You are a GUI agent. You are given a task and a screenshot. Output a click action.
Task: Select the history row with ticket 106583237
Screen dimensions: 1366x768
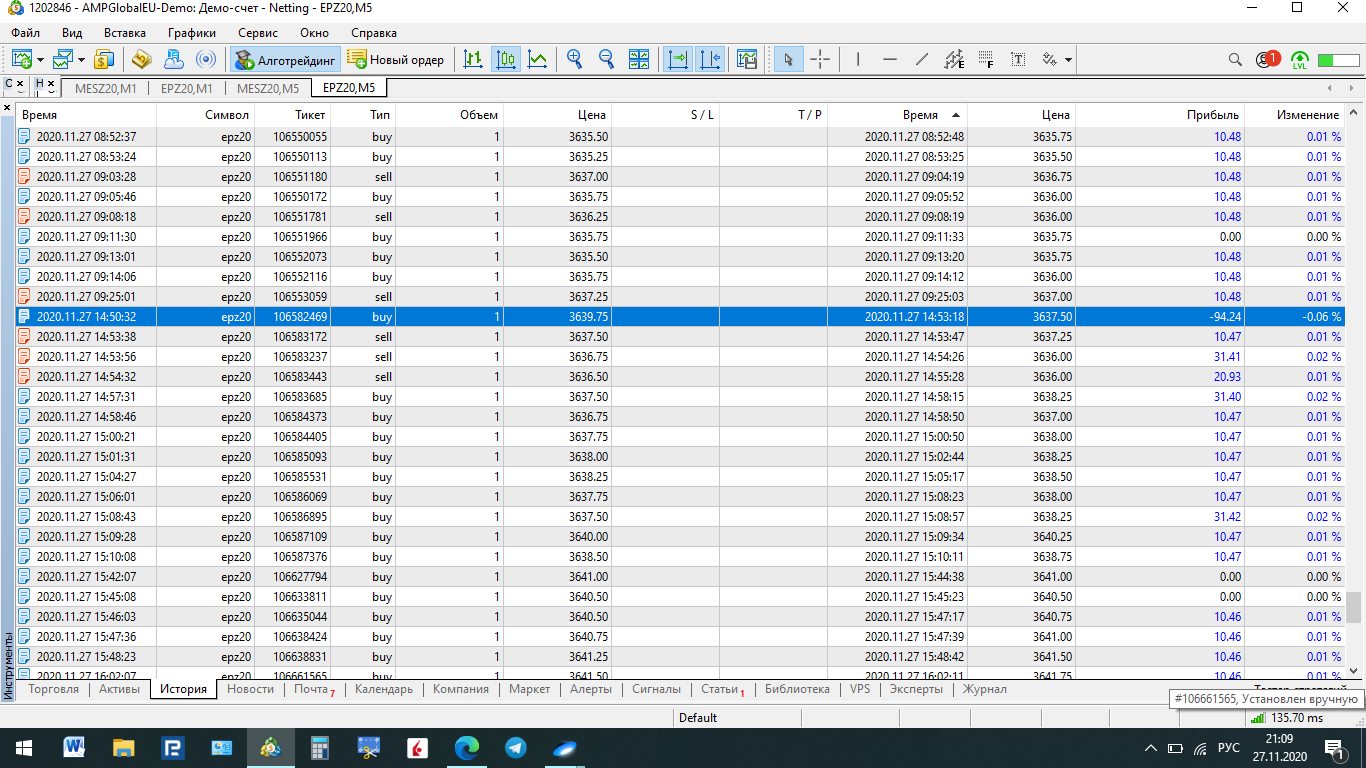tap(679, 357)
